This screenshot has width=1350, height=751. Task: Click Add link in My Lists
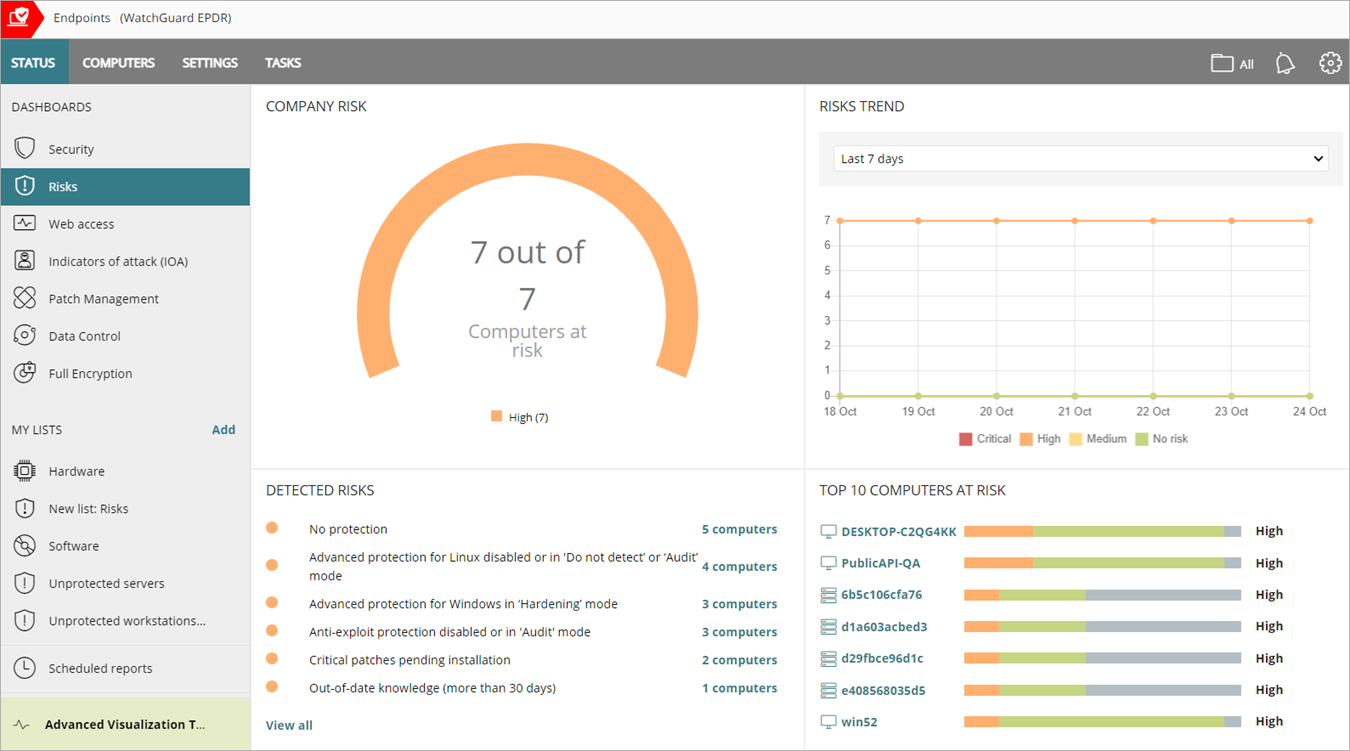224,430
